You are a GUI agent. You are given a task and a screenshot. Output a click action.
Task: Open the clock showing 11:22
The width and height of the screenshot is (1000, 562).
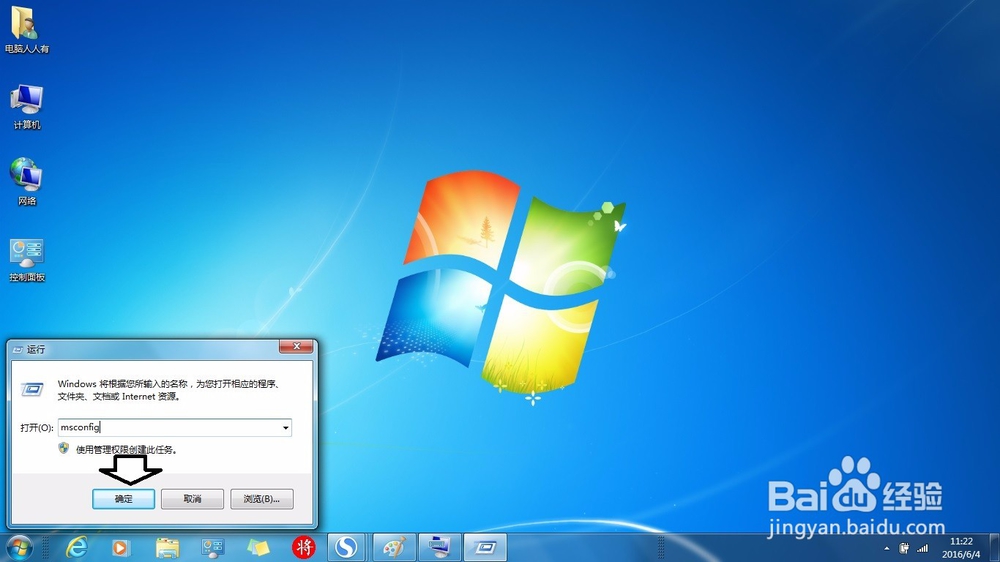coord(961,547)
